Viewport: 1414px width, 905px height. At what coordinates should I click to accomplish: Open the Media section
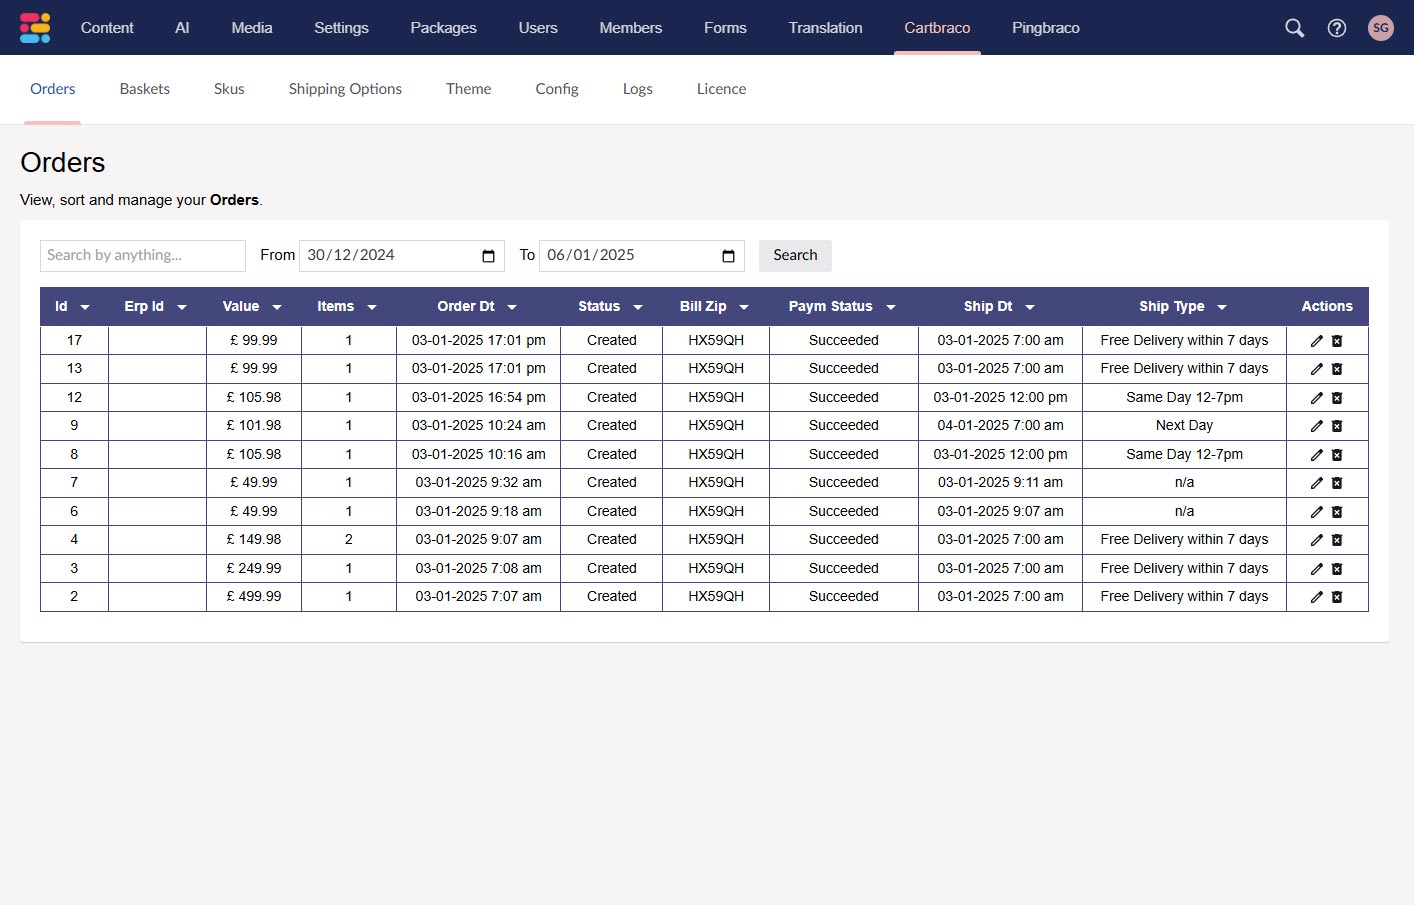click(x=252, y=28)
